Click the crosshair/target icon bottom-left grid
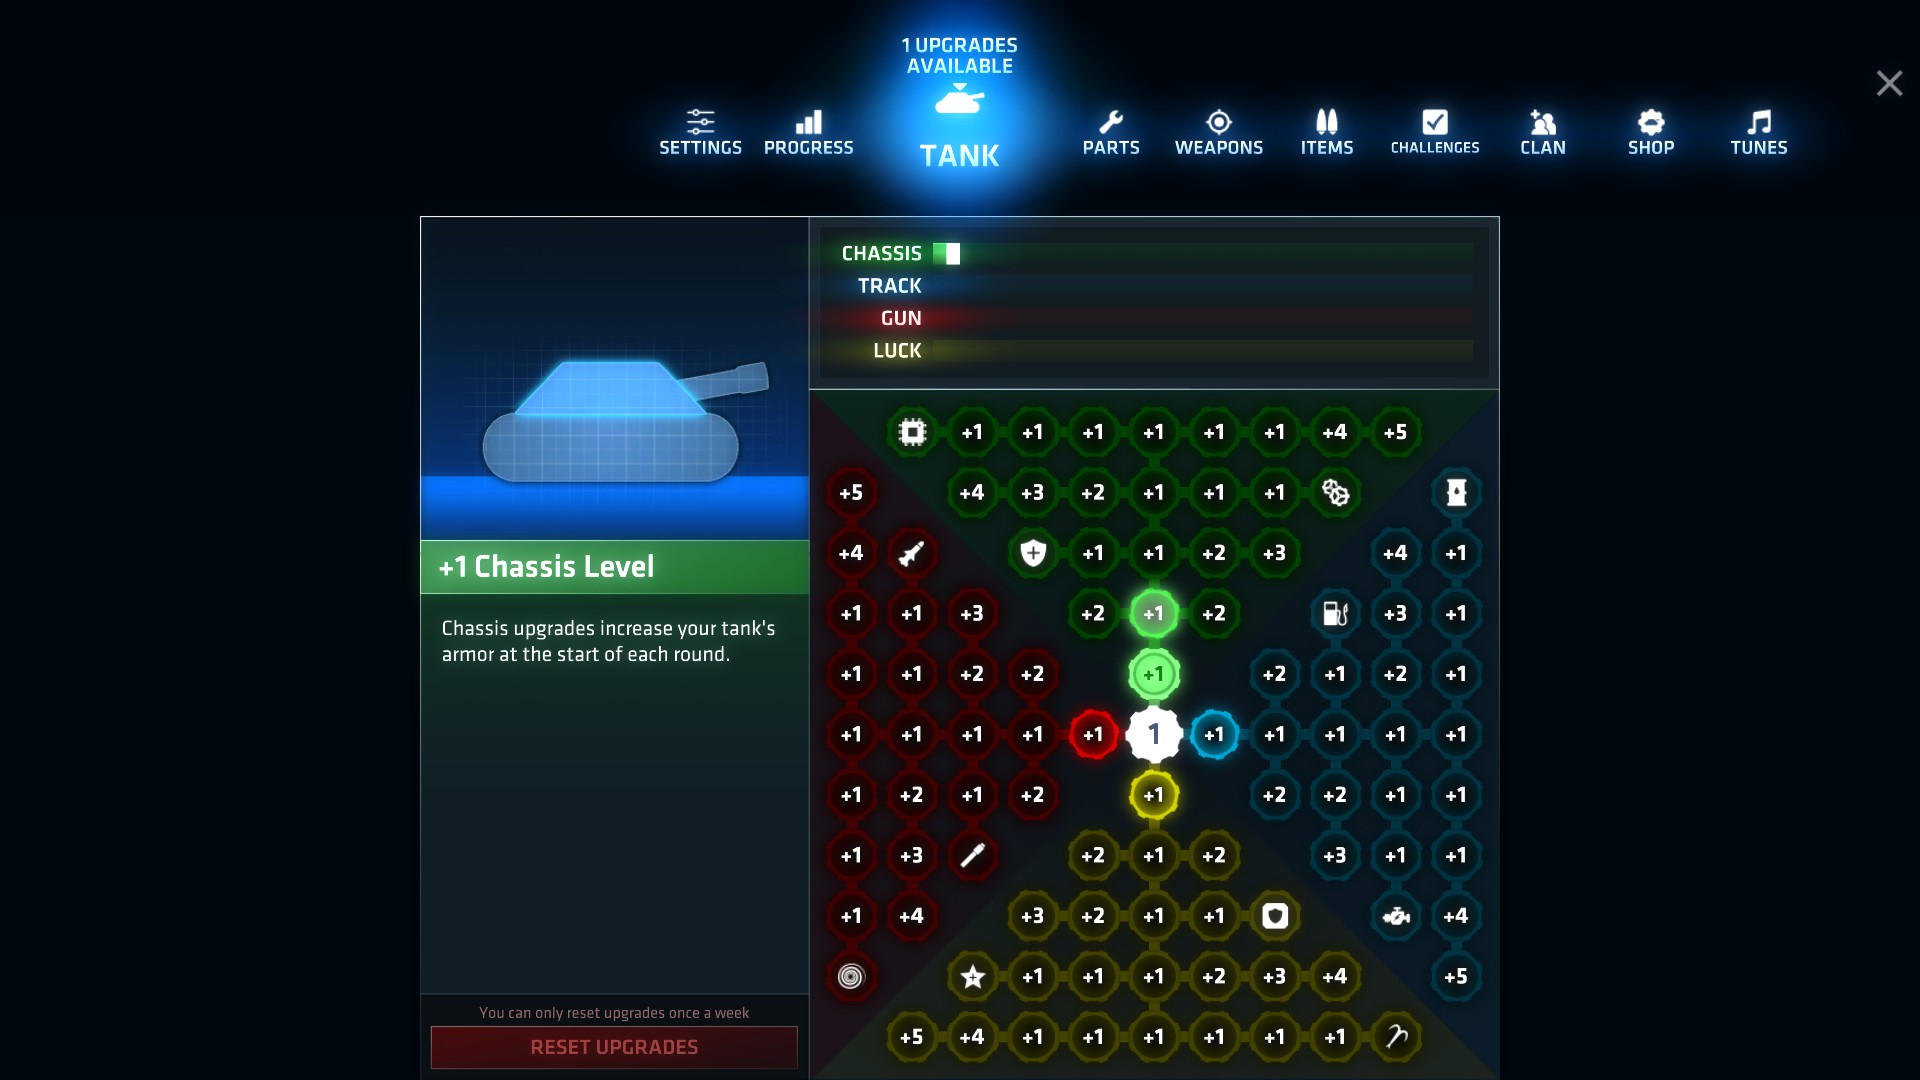Image resolution: width=1920 pixels, height=1080 pixels. pyautogui.click(x=852, y=976)
